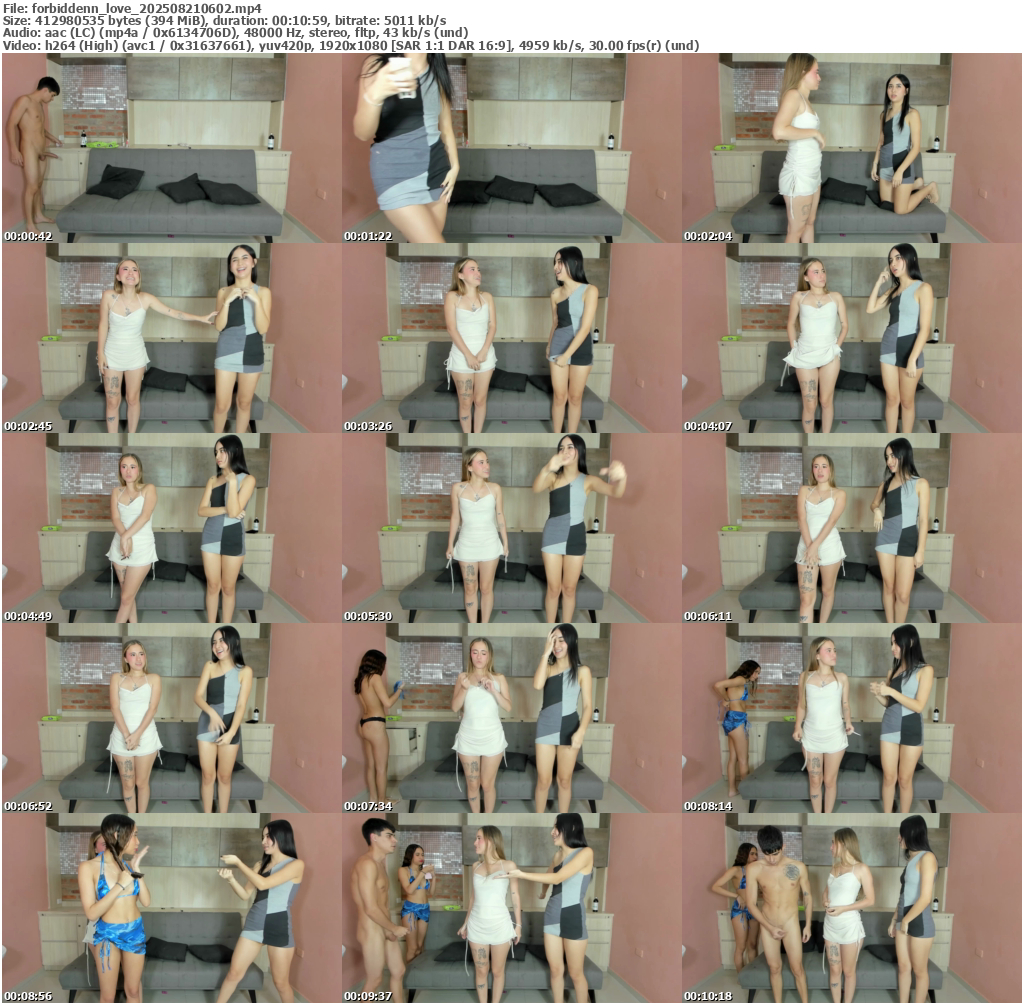
Task: Select the thumbnail marked 00:02:04
Action: point(851,148)
